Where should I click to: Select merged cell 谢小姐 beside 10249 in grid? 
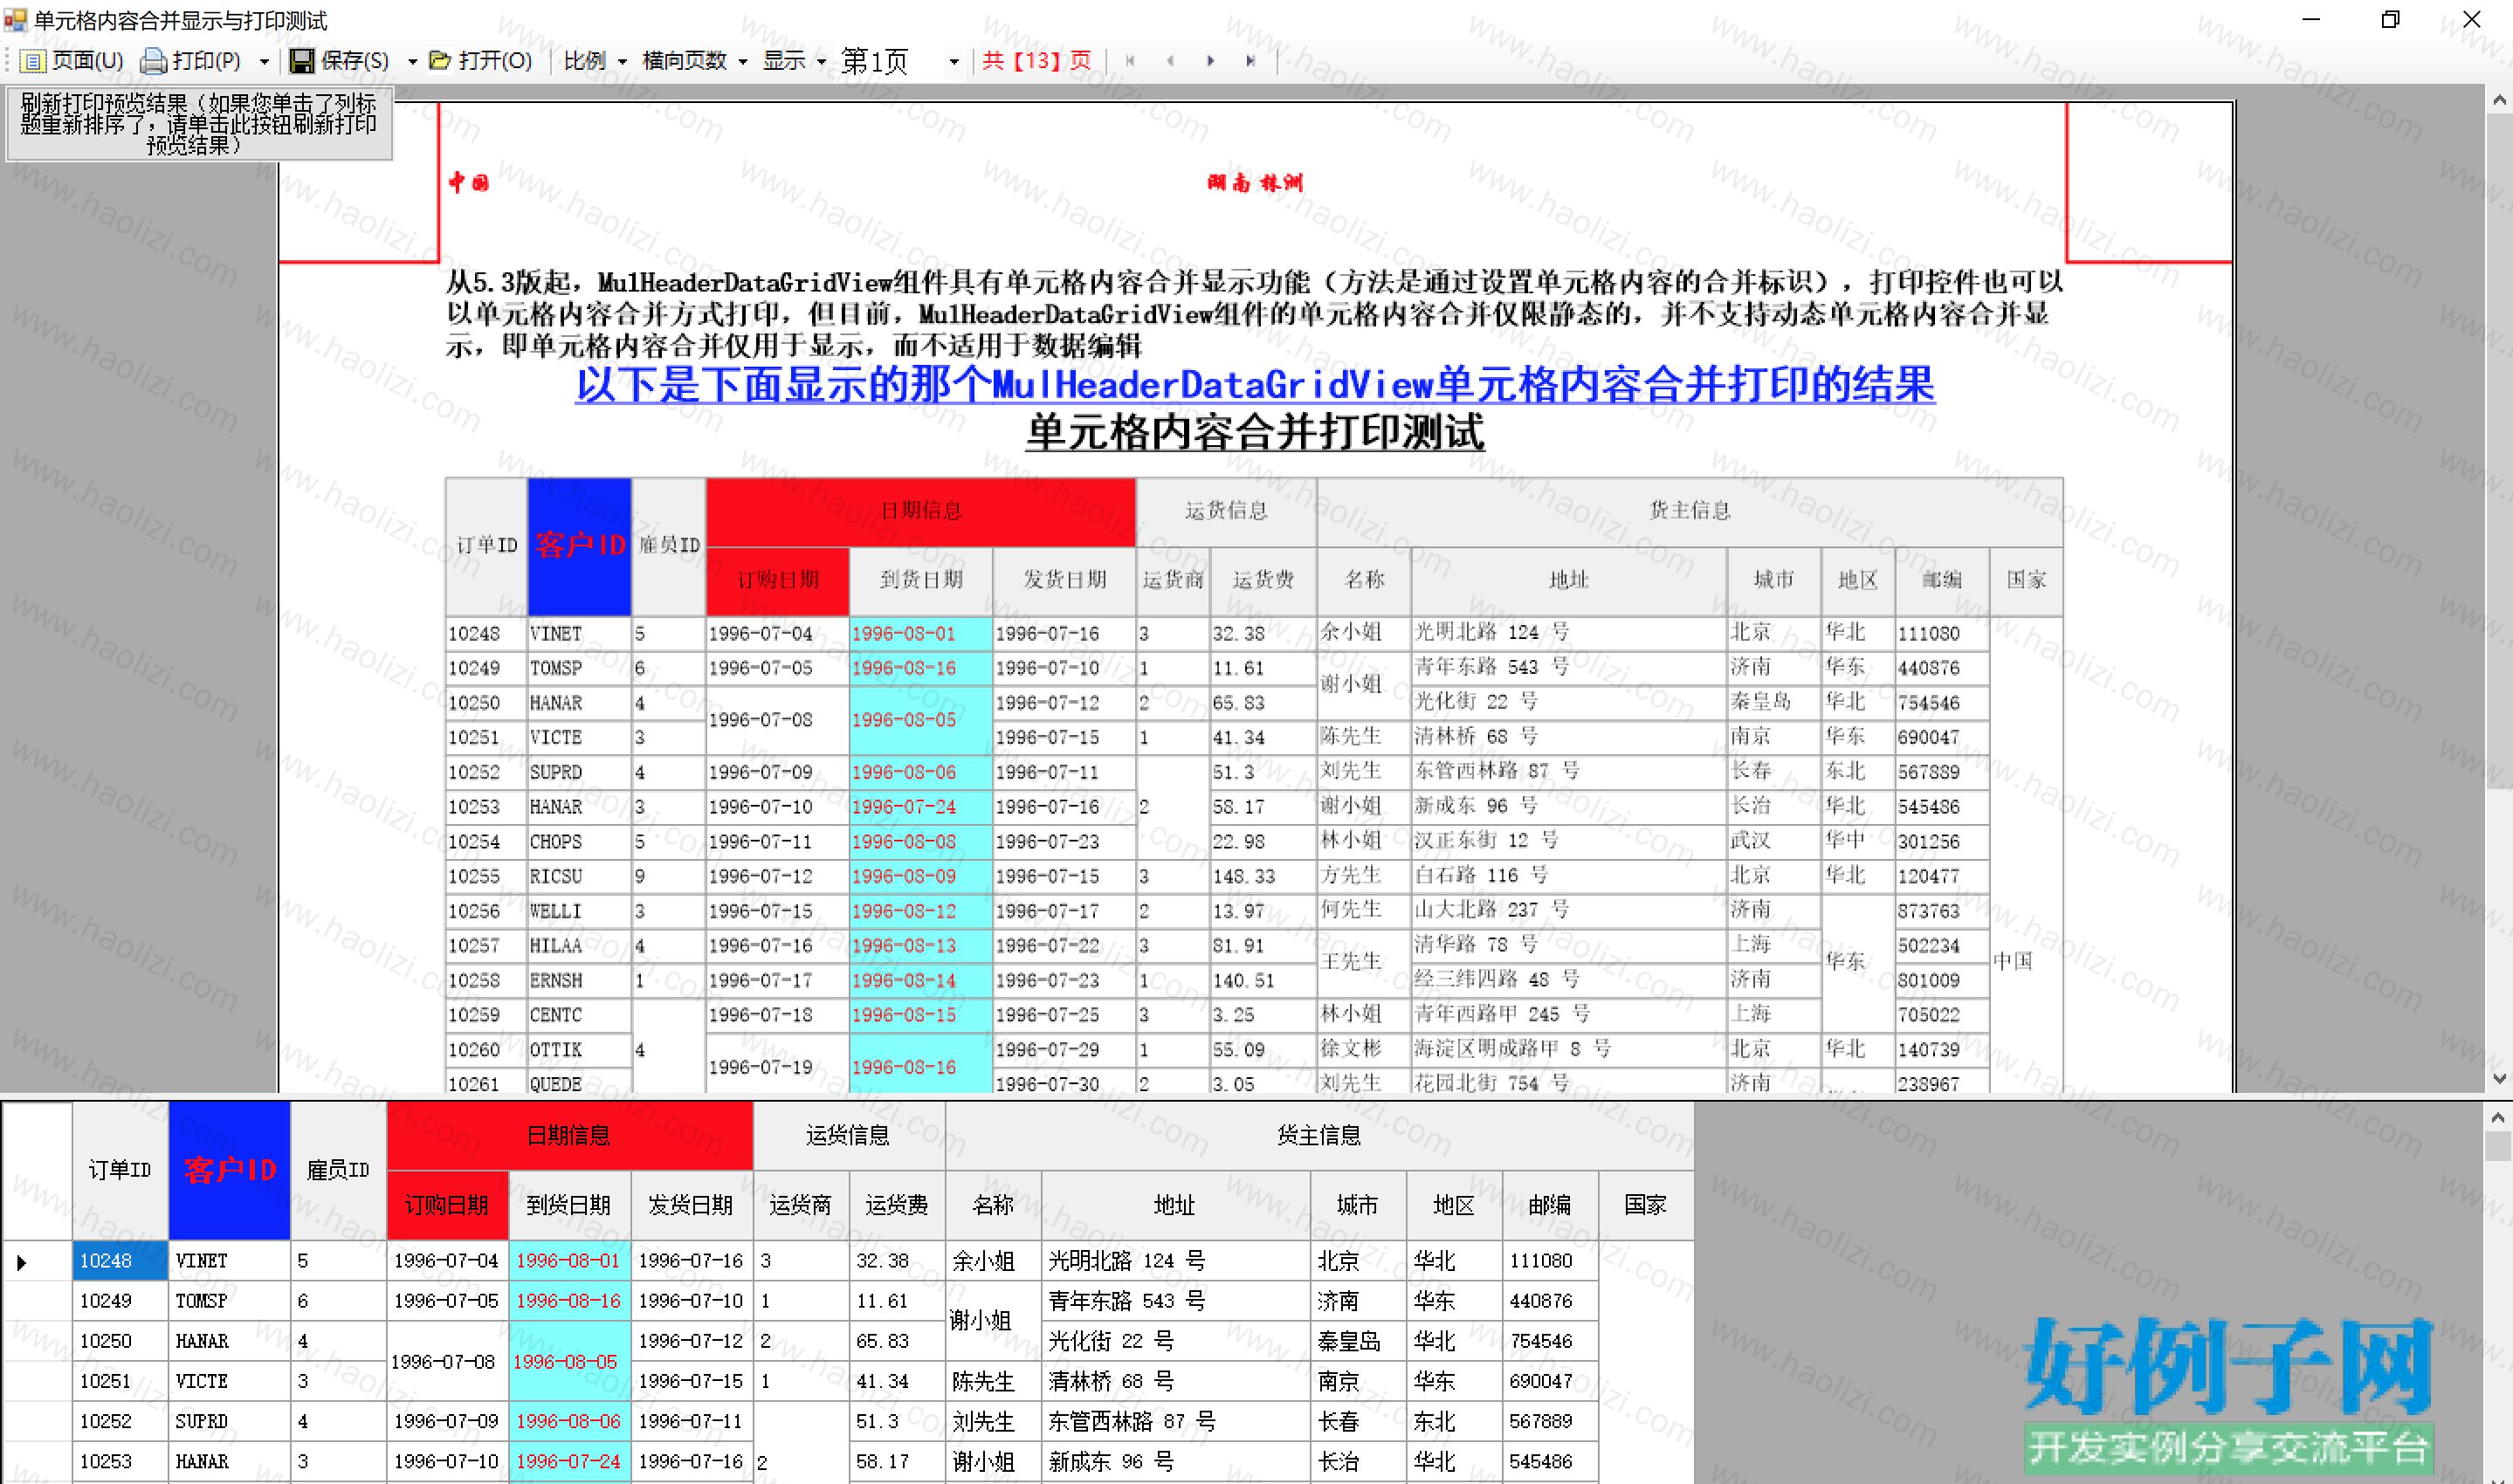click(x=993, y=1321)
